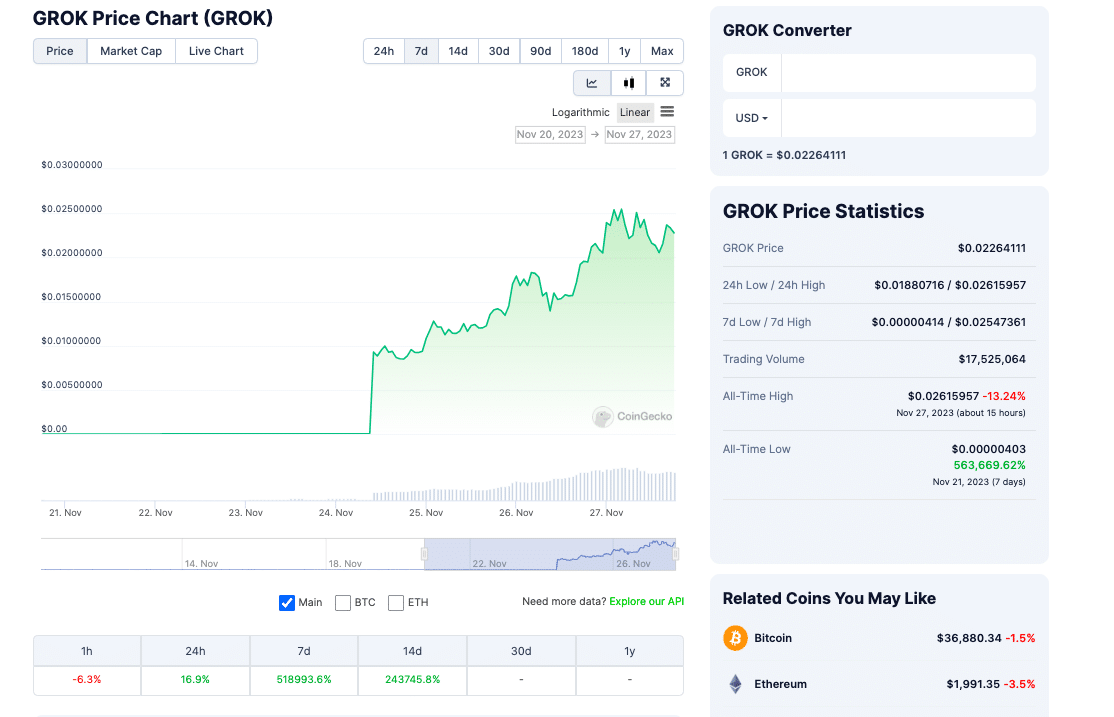Click the 24h change value 16.9%

pyautogui.click(x=195, y=680)
